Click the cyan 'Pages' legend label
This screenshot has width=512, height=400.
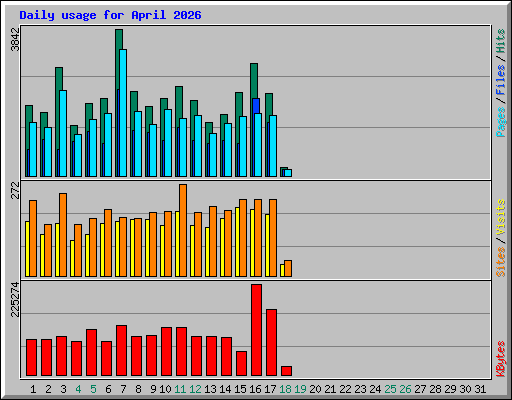click(x=501, y=122)
